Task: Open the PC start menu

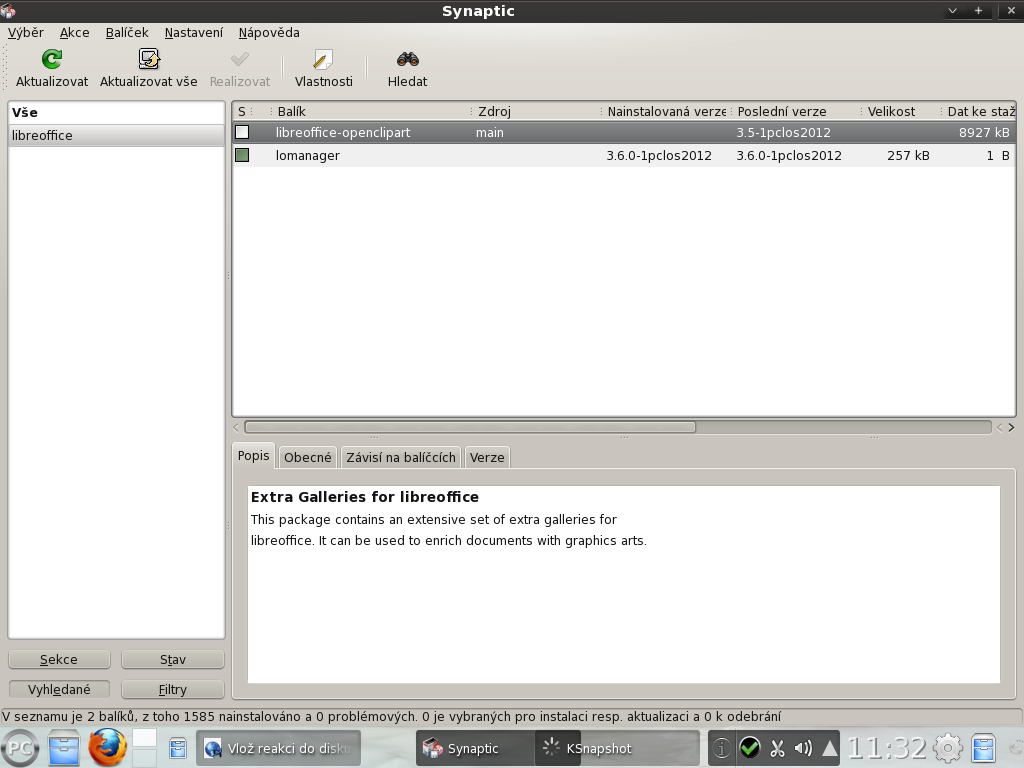Action: coord(20,748)
